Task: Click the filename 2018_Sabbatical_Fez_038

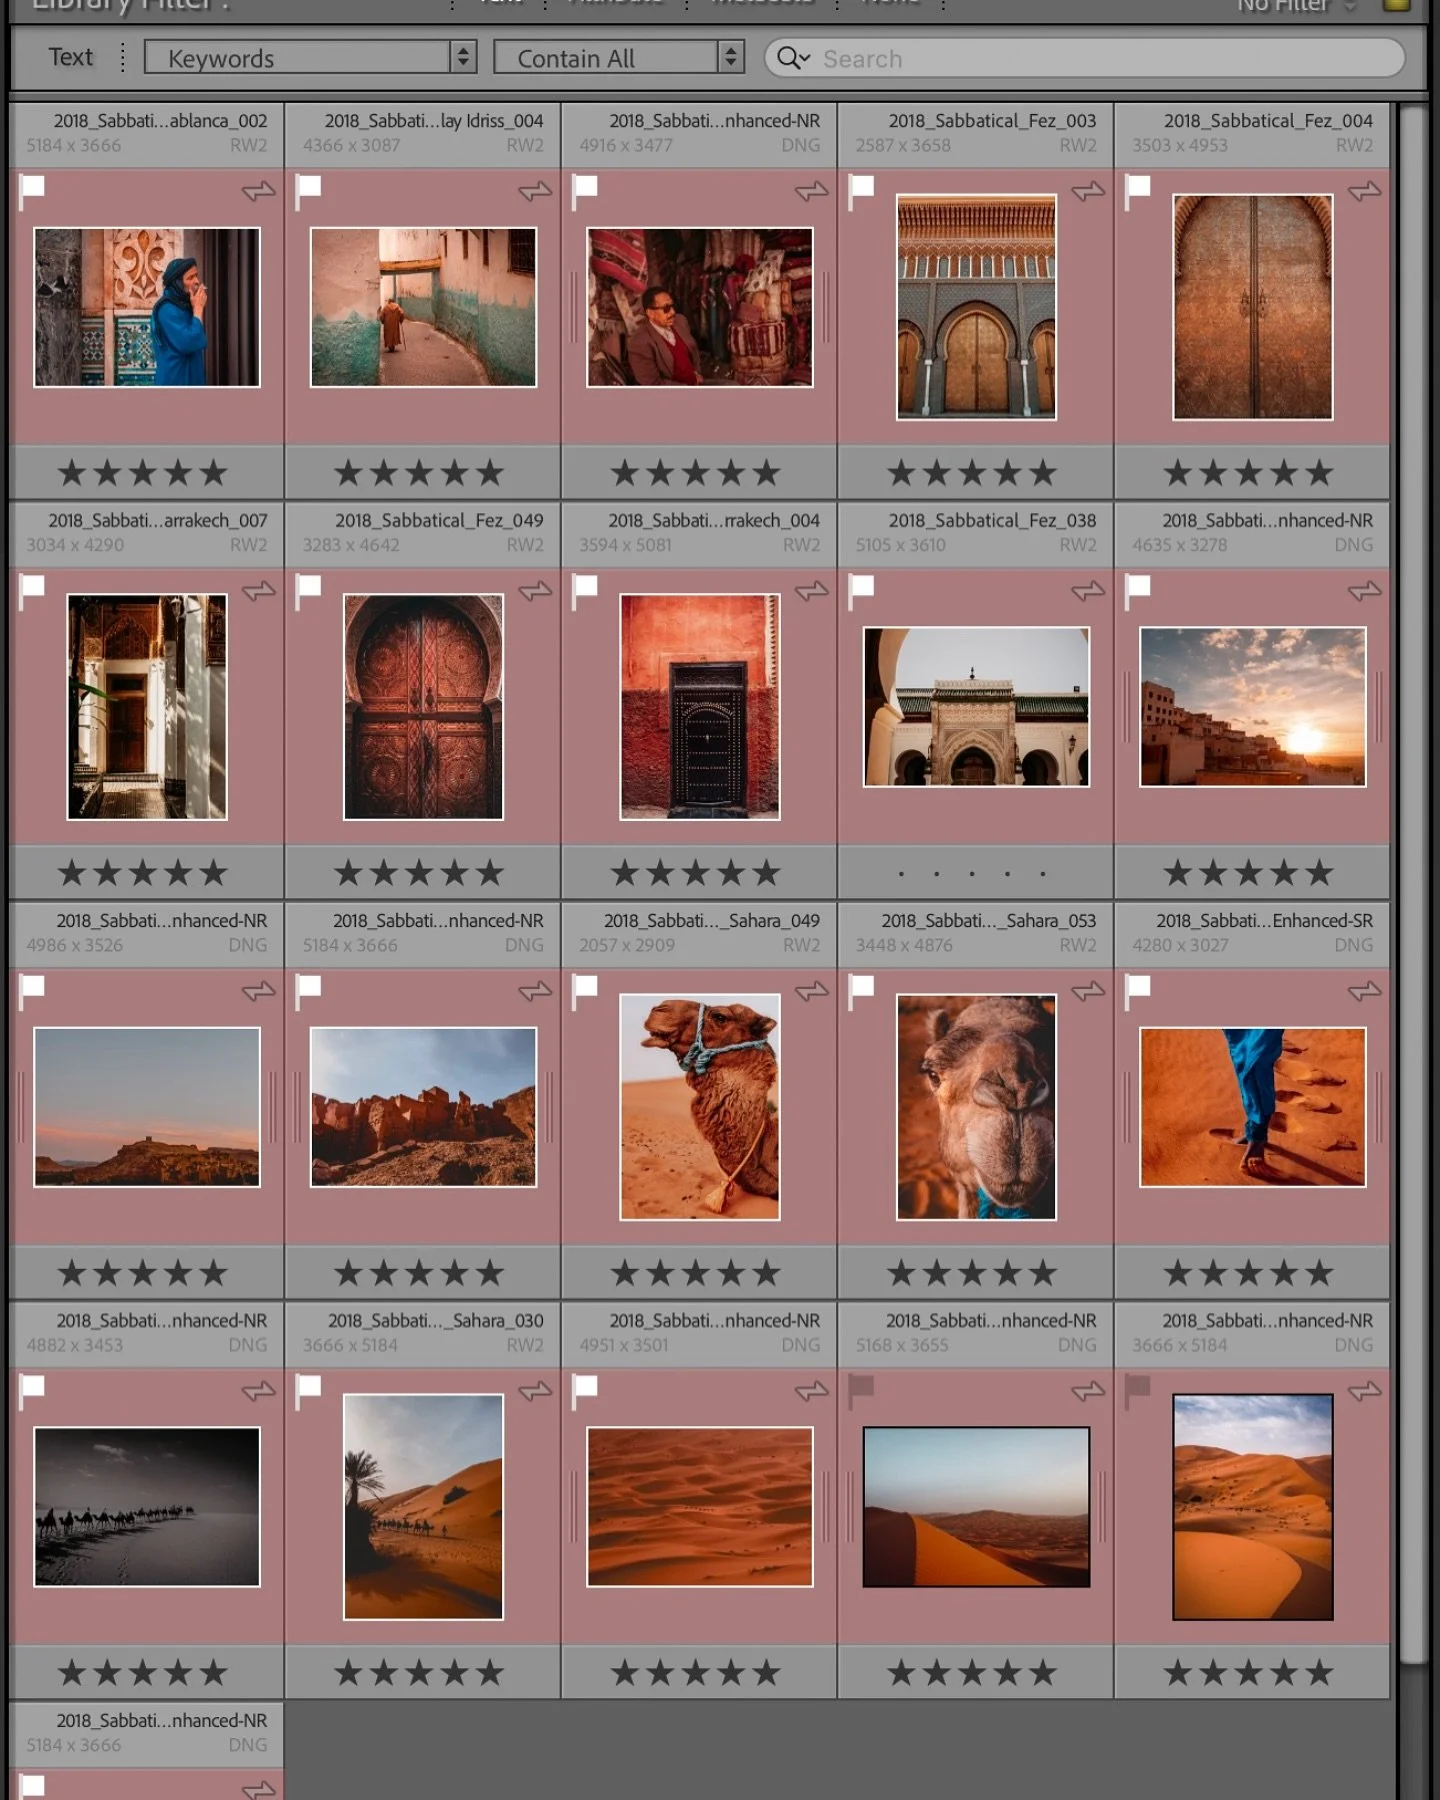Action: click(992, 521)
